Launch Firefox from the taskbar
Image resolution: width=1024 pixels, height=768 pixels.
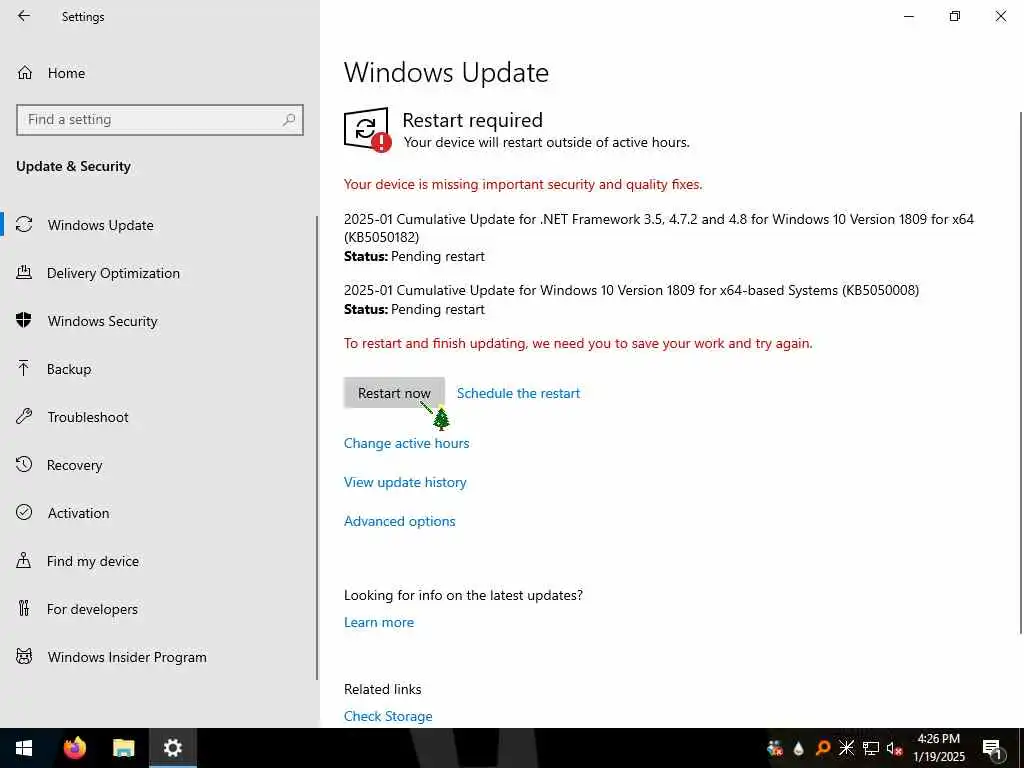[x=74, y=748]
